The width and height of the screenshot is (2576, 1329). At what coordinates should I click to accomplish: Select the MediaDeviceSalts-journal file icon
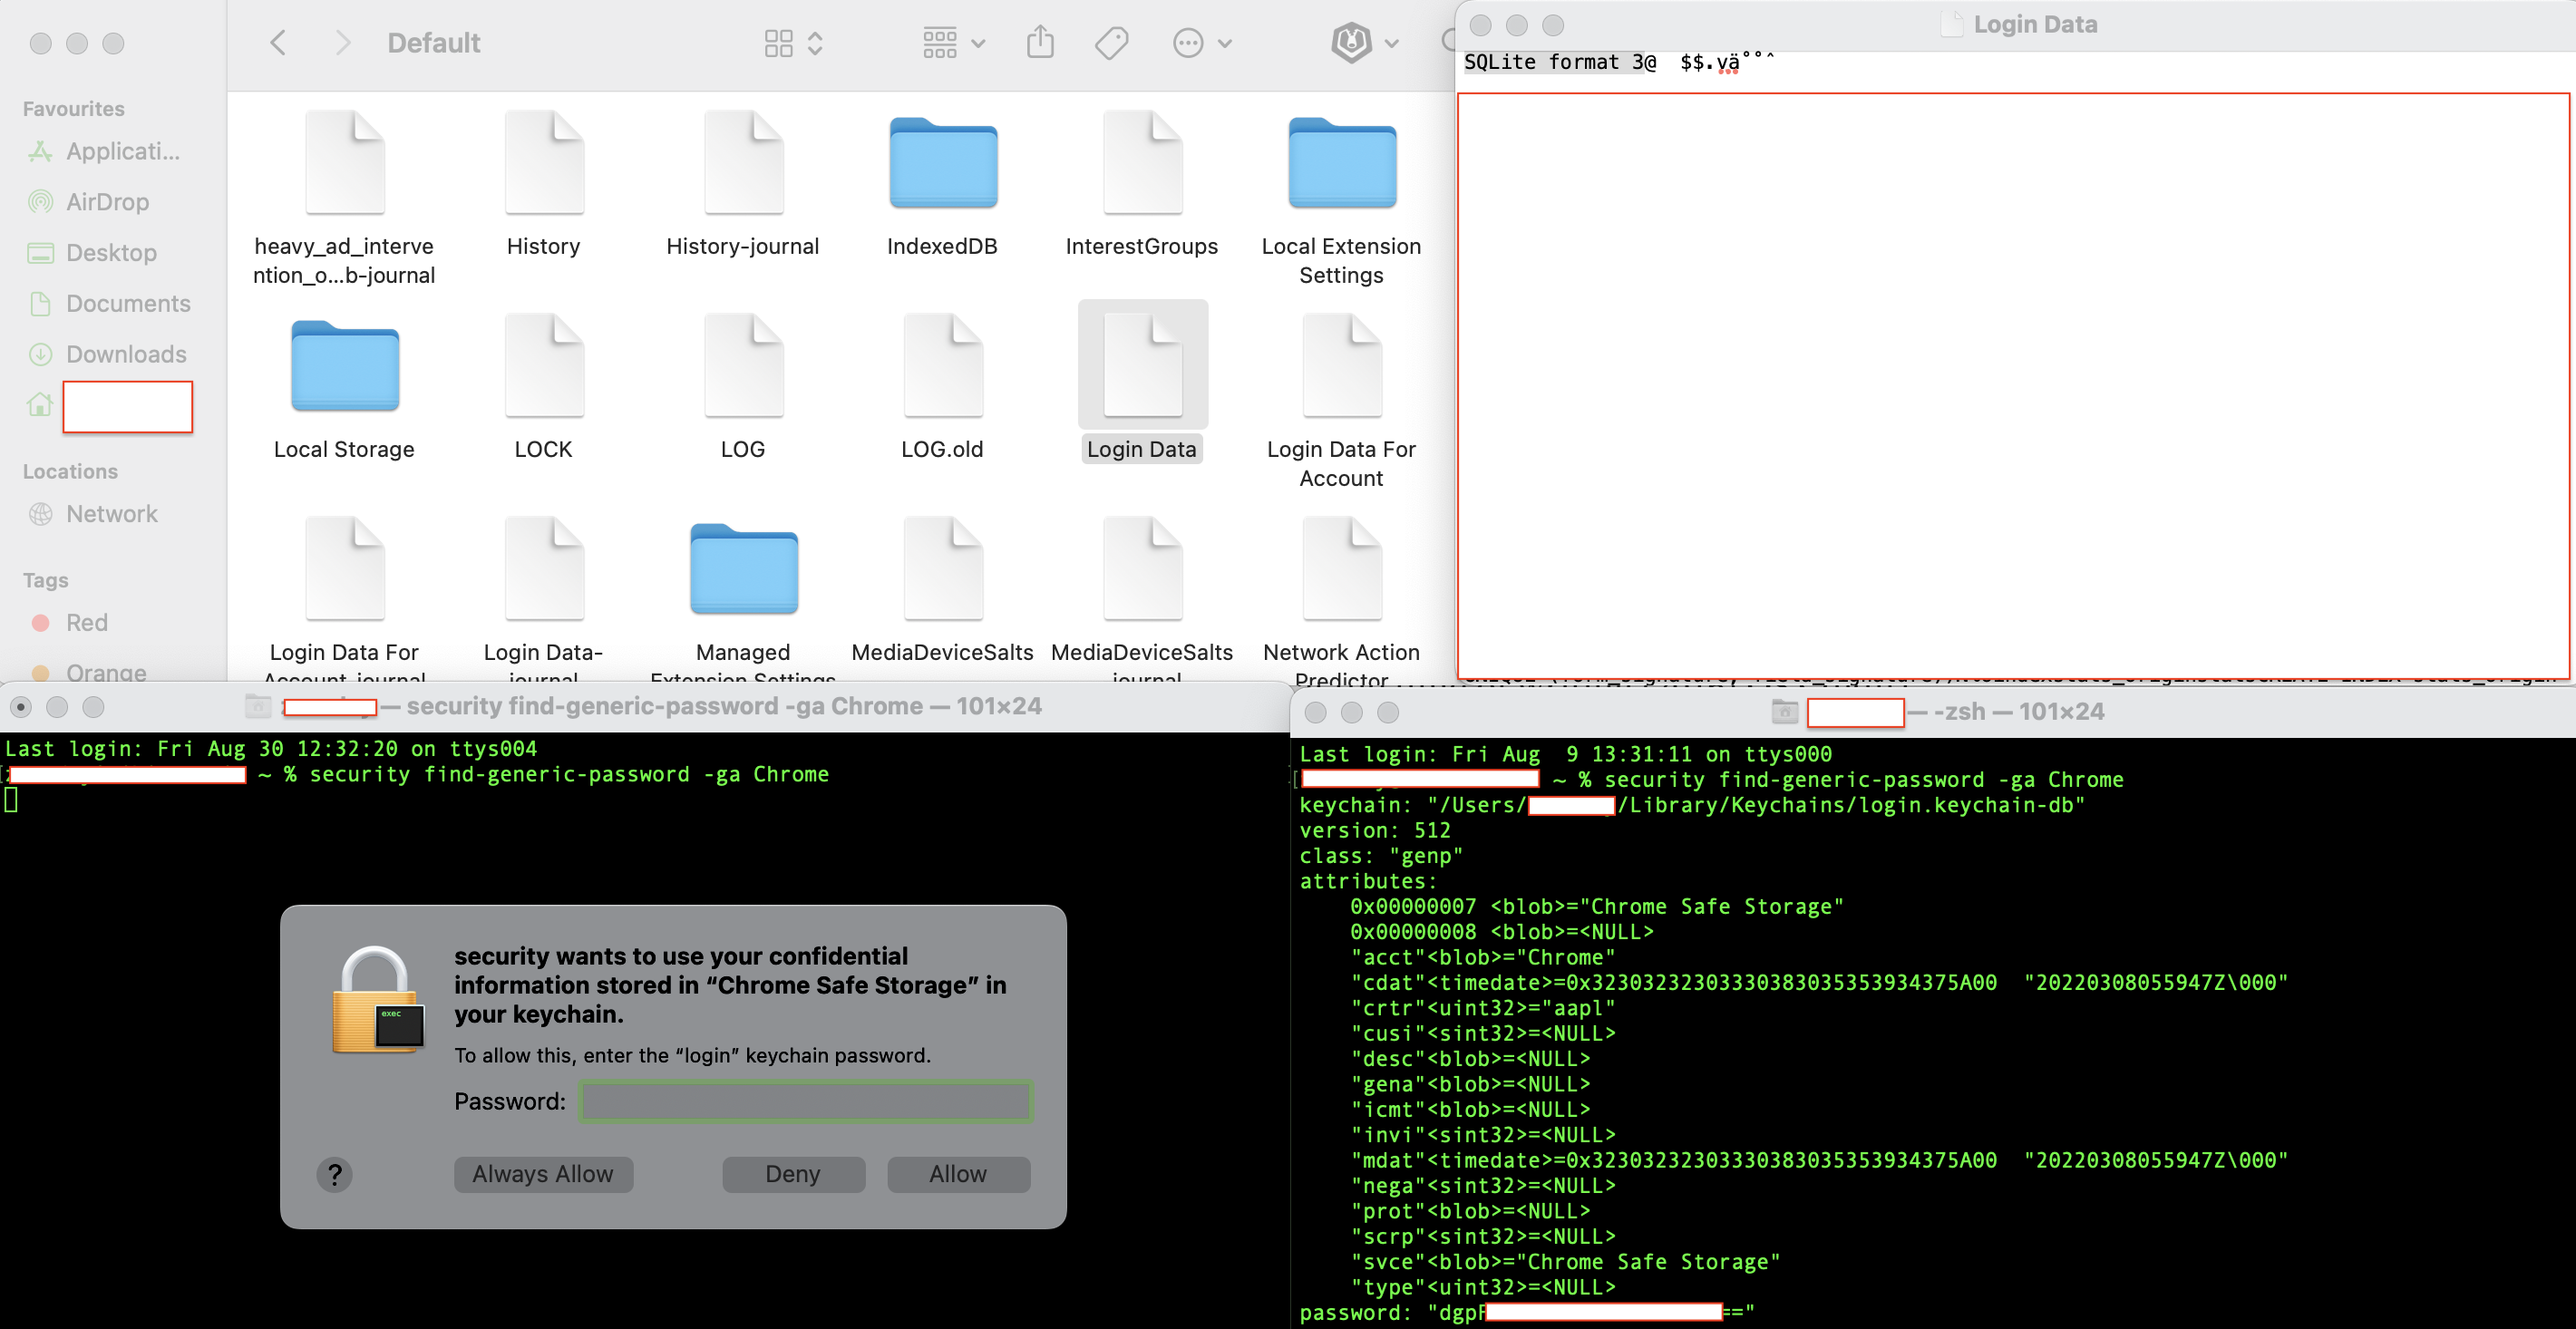click(1142, 568)
